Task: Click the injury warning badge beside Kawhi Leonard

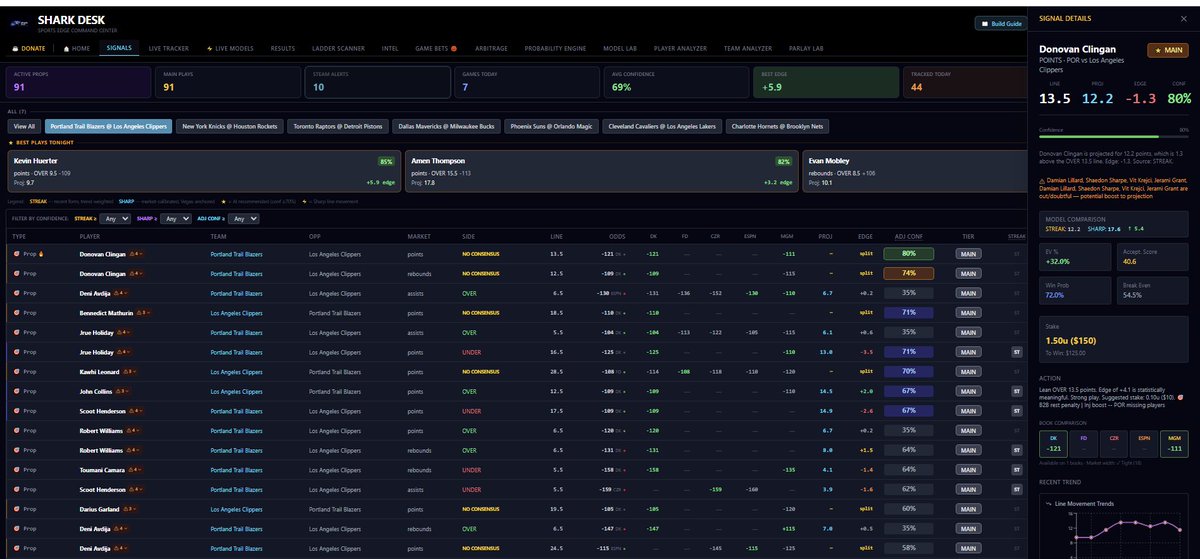Action: click(x=130, y=372)
